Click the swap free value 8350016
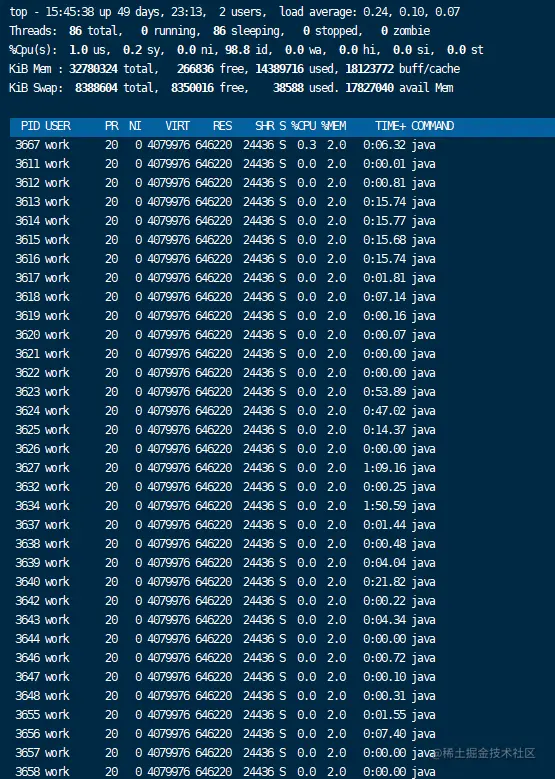 [x=193, y=88]
